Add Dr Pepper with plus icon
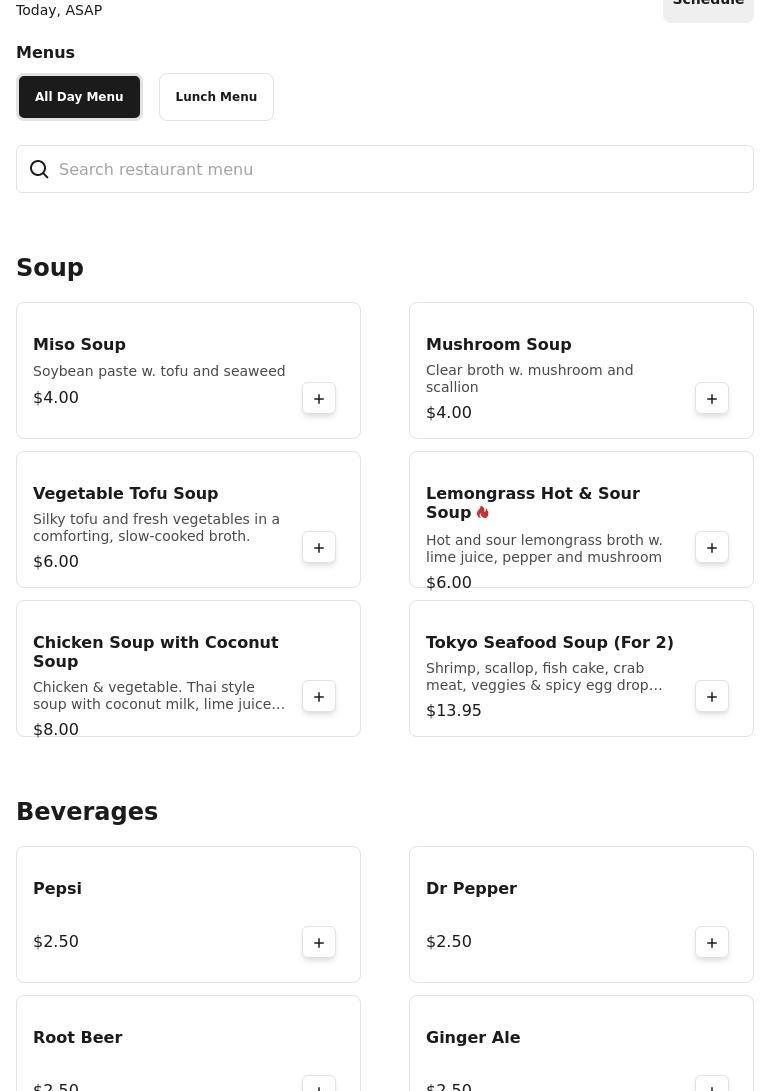 coord(712,943)
